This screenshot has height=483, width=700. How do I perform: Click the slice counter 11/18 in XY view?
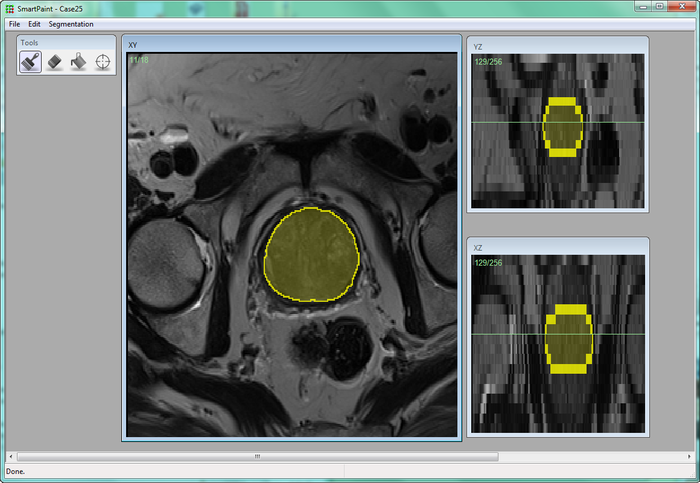(x=139, y=60)
